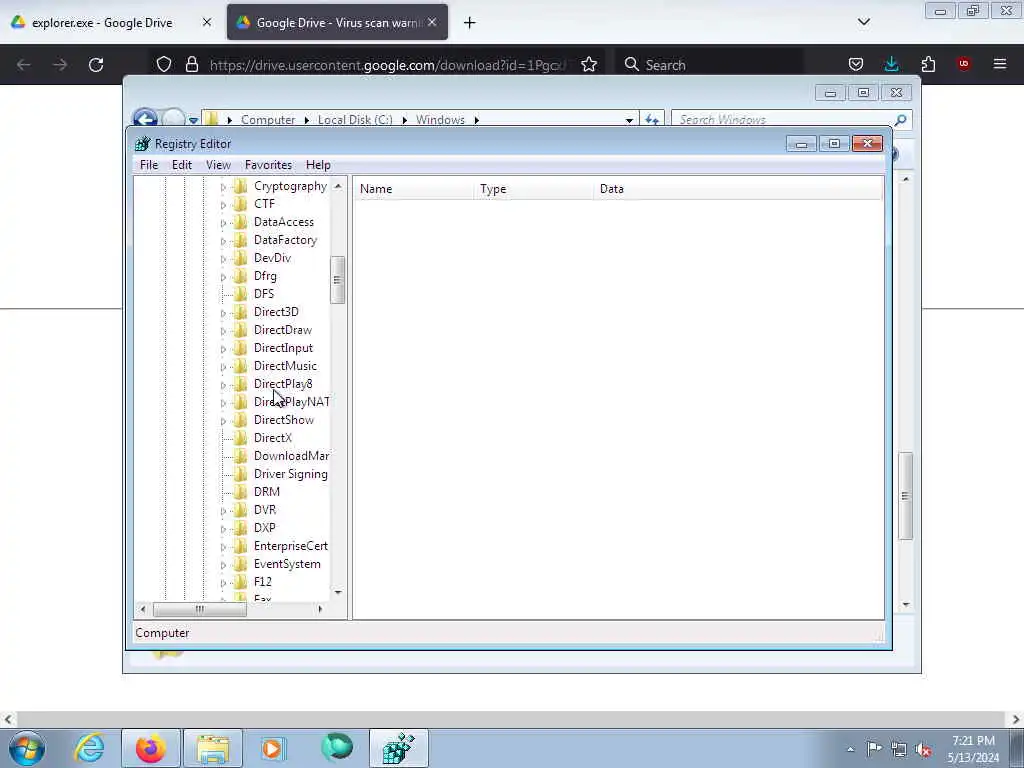The width and height of the screenshot is (1024, 768).
Task: Open Windows Media Player from the taskbar
Action: [274, 748]
